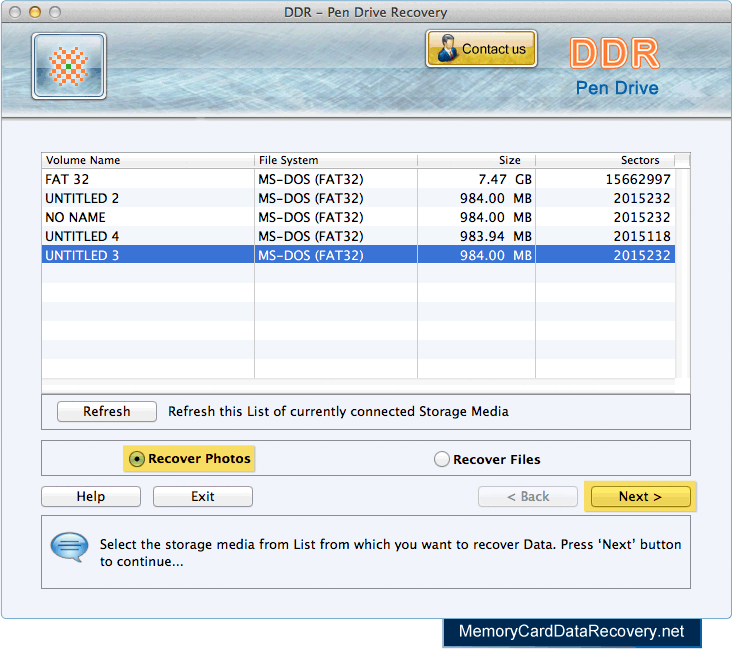Select the UNTITLED 4 volume row
The height and width of the screenshot is (649, 732).
[x=358, y=236]
